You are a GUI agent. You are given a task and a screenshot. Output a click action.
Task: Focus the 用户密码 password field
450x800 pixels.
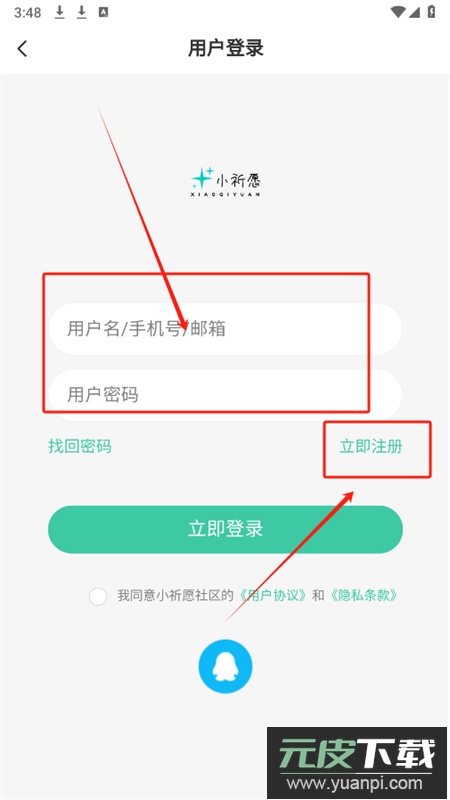tap(225, 394)
